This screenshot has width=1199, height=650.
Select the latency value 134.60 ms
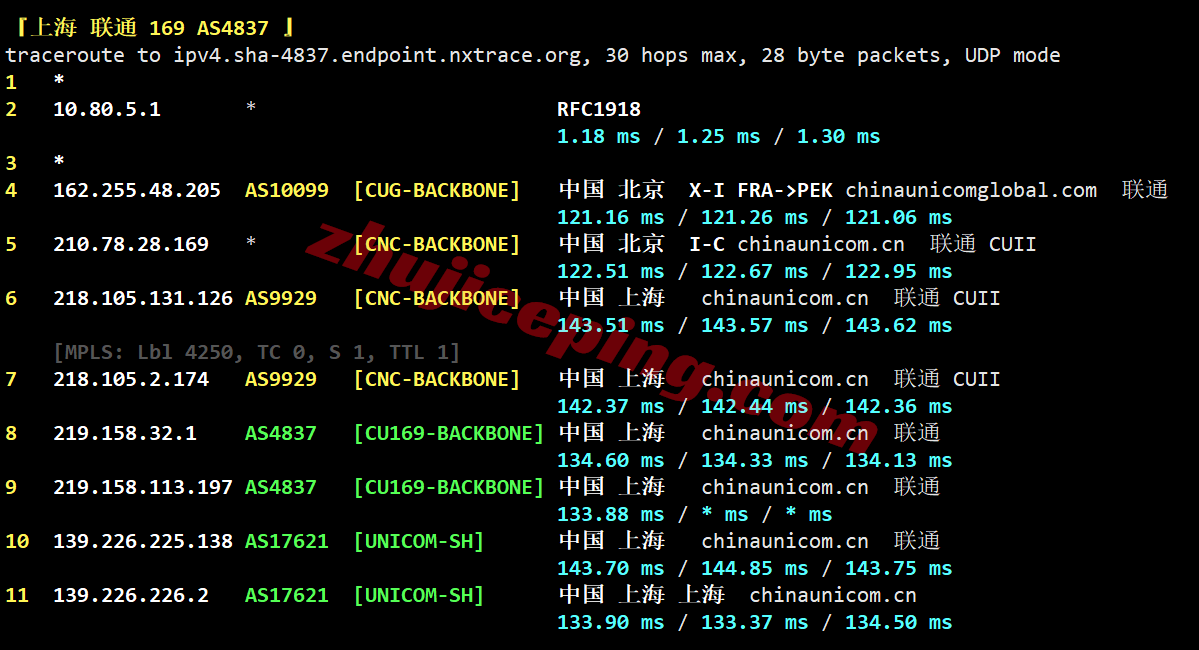[x=610, y=461]
